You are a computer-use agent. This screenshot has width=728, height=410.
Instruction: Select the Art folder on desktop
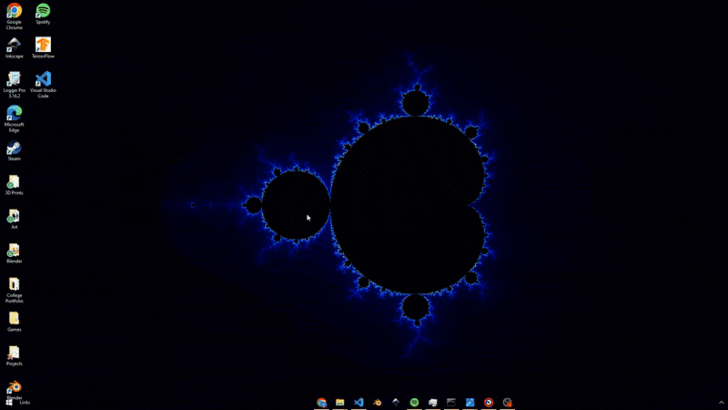[x=14, y=219]
